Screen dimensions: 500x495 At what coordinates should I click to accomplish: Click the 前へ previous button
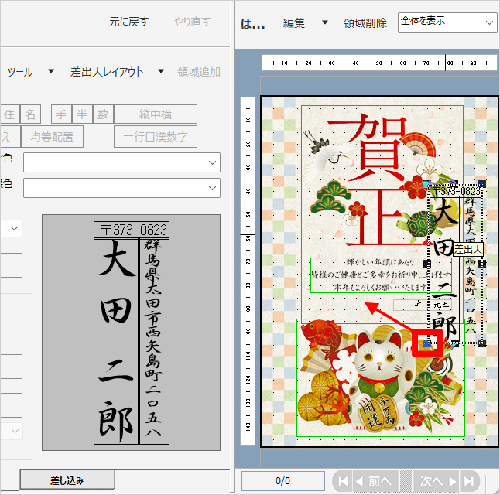point(374,481)
